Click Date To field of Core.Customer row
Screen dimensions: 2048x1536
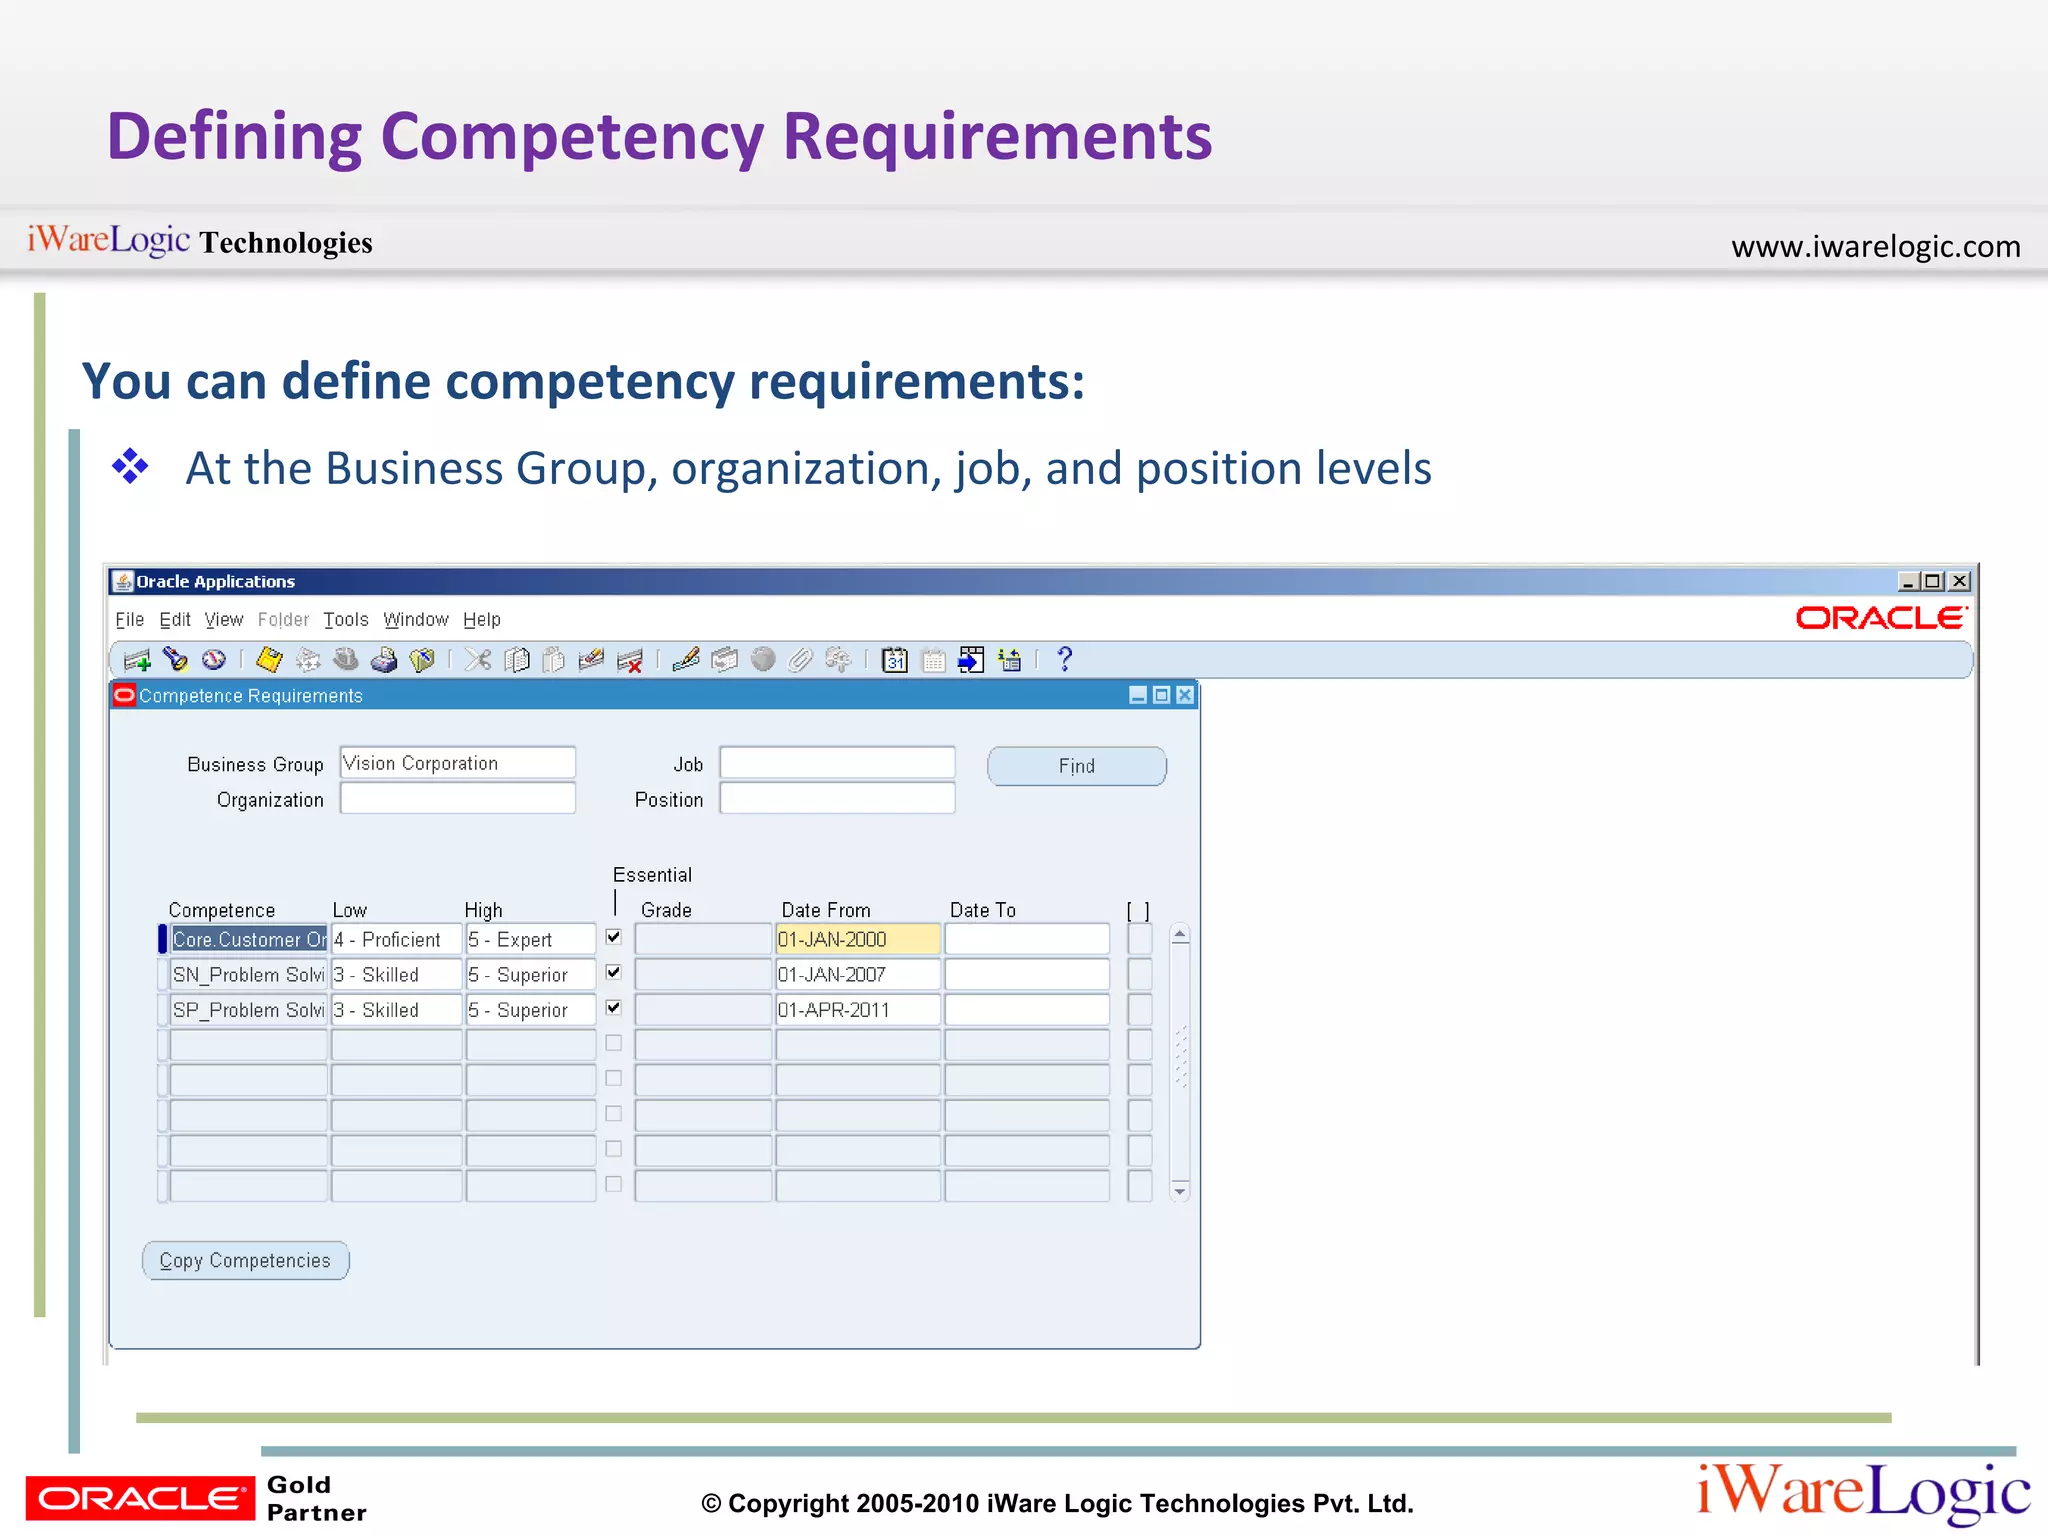(x=1027, y=939)
